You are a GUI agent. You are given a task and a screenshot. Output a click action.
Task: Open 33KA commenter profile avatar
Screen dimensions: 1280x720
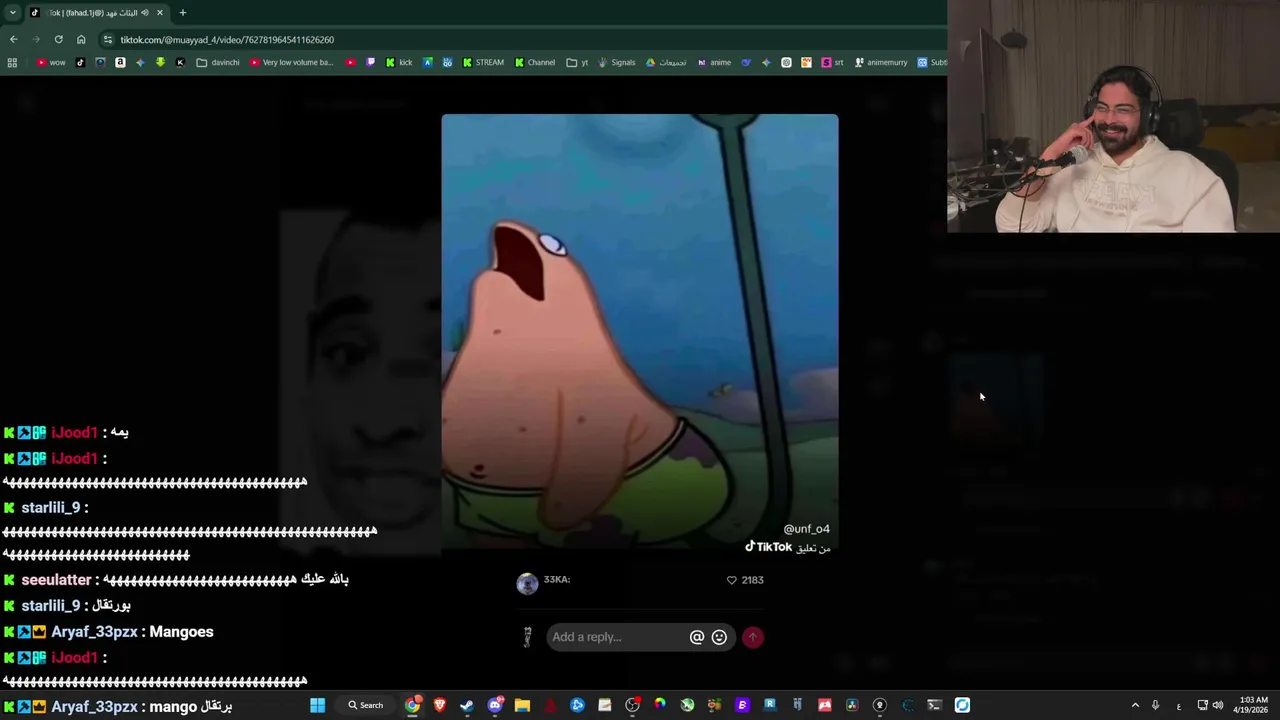pyautogui.click(x=527, y=584)
